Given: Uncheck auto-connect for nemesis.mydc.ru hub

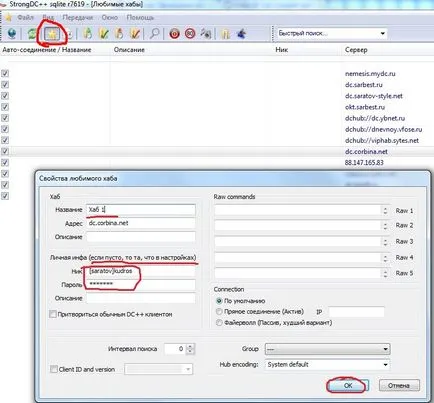Looking at the screenshot, I should click(x=5, y=73).
